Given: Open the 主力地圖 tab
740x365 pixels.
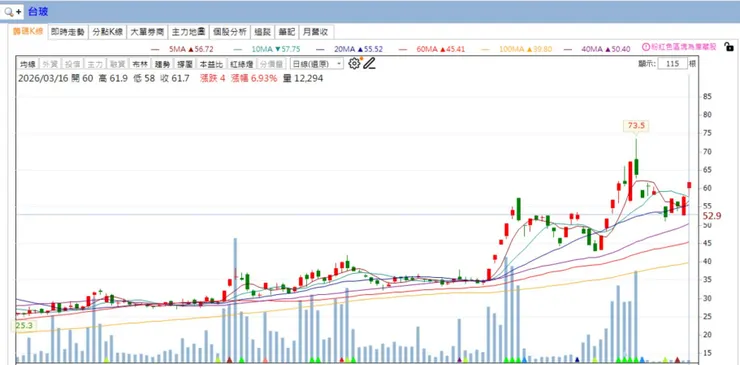Looking at the screenshot, I should 188,32.
